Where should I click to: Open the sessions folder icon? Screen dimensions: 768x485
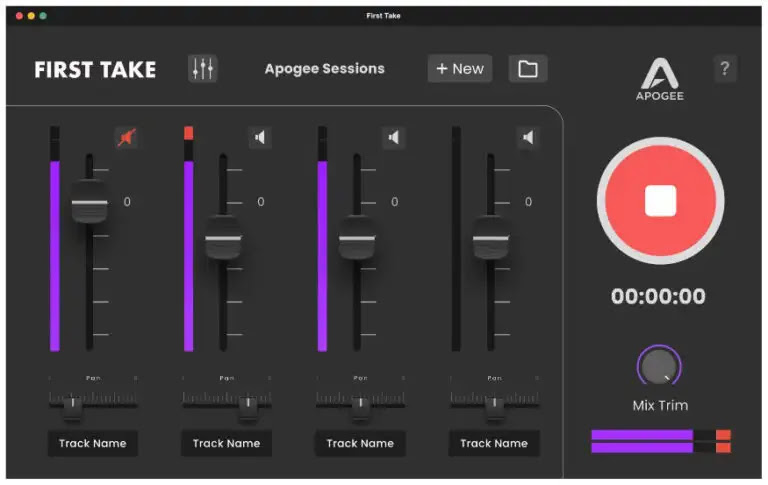click(528, 69)
